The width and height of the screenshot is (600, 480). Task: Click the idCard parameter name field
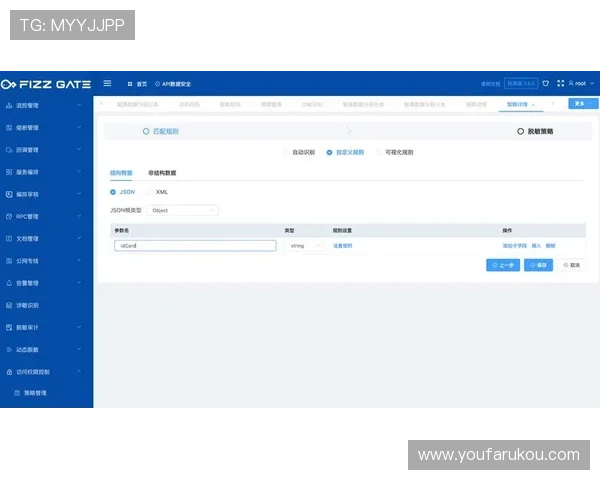(x=195, y=246)
